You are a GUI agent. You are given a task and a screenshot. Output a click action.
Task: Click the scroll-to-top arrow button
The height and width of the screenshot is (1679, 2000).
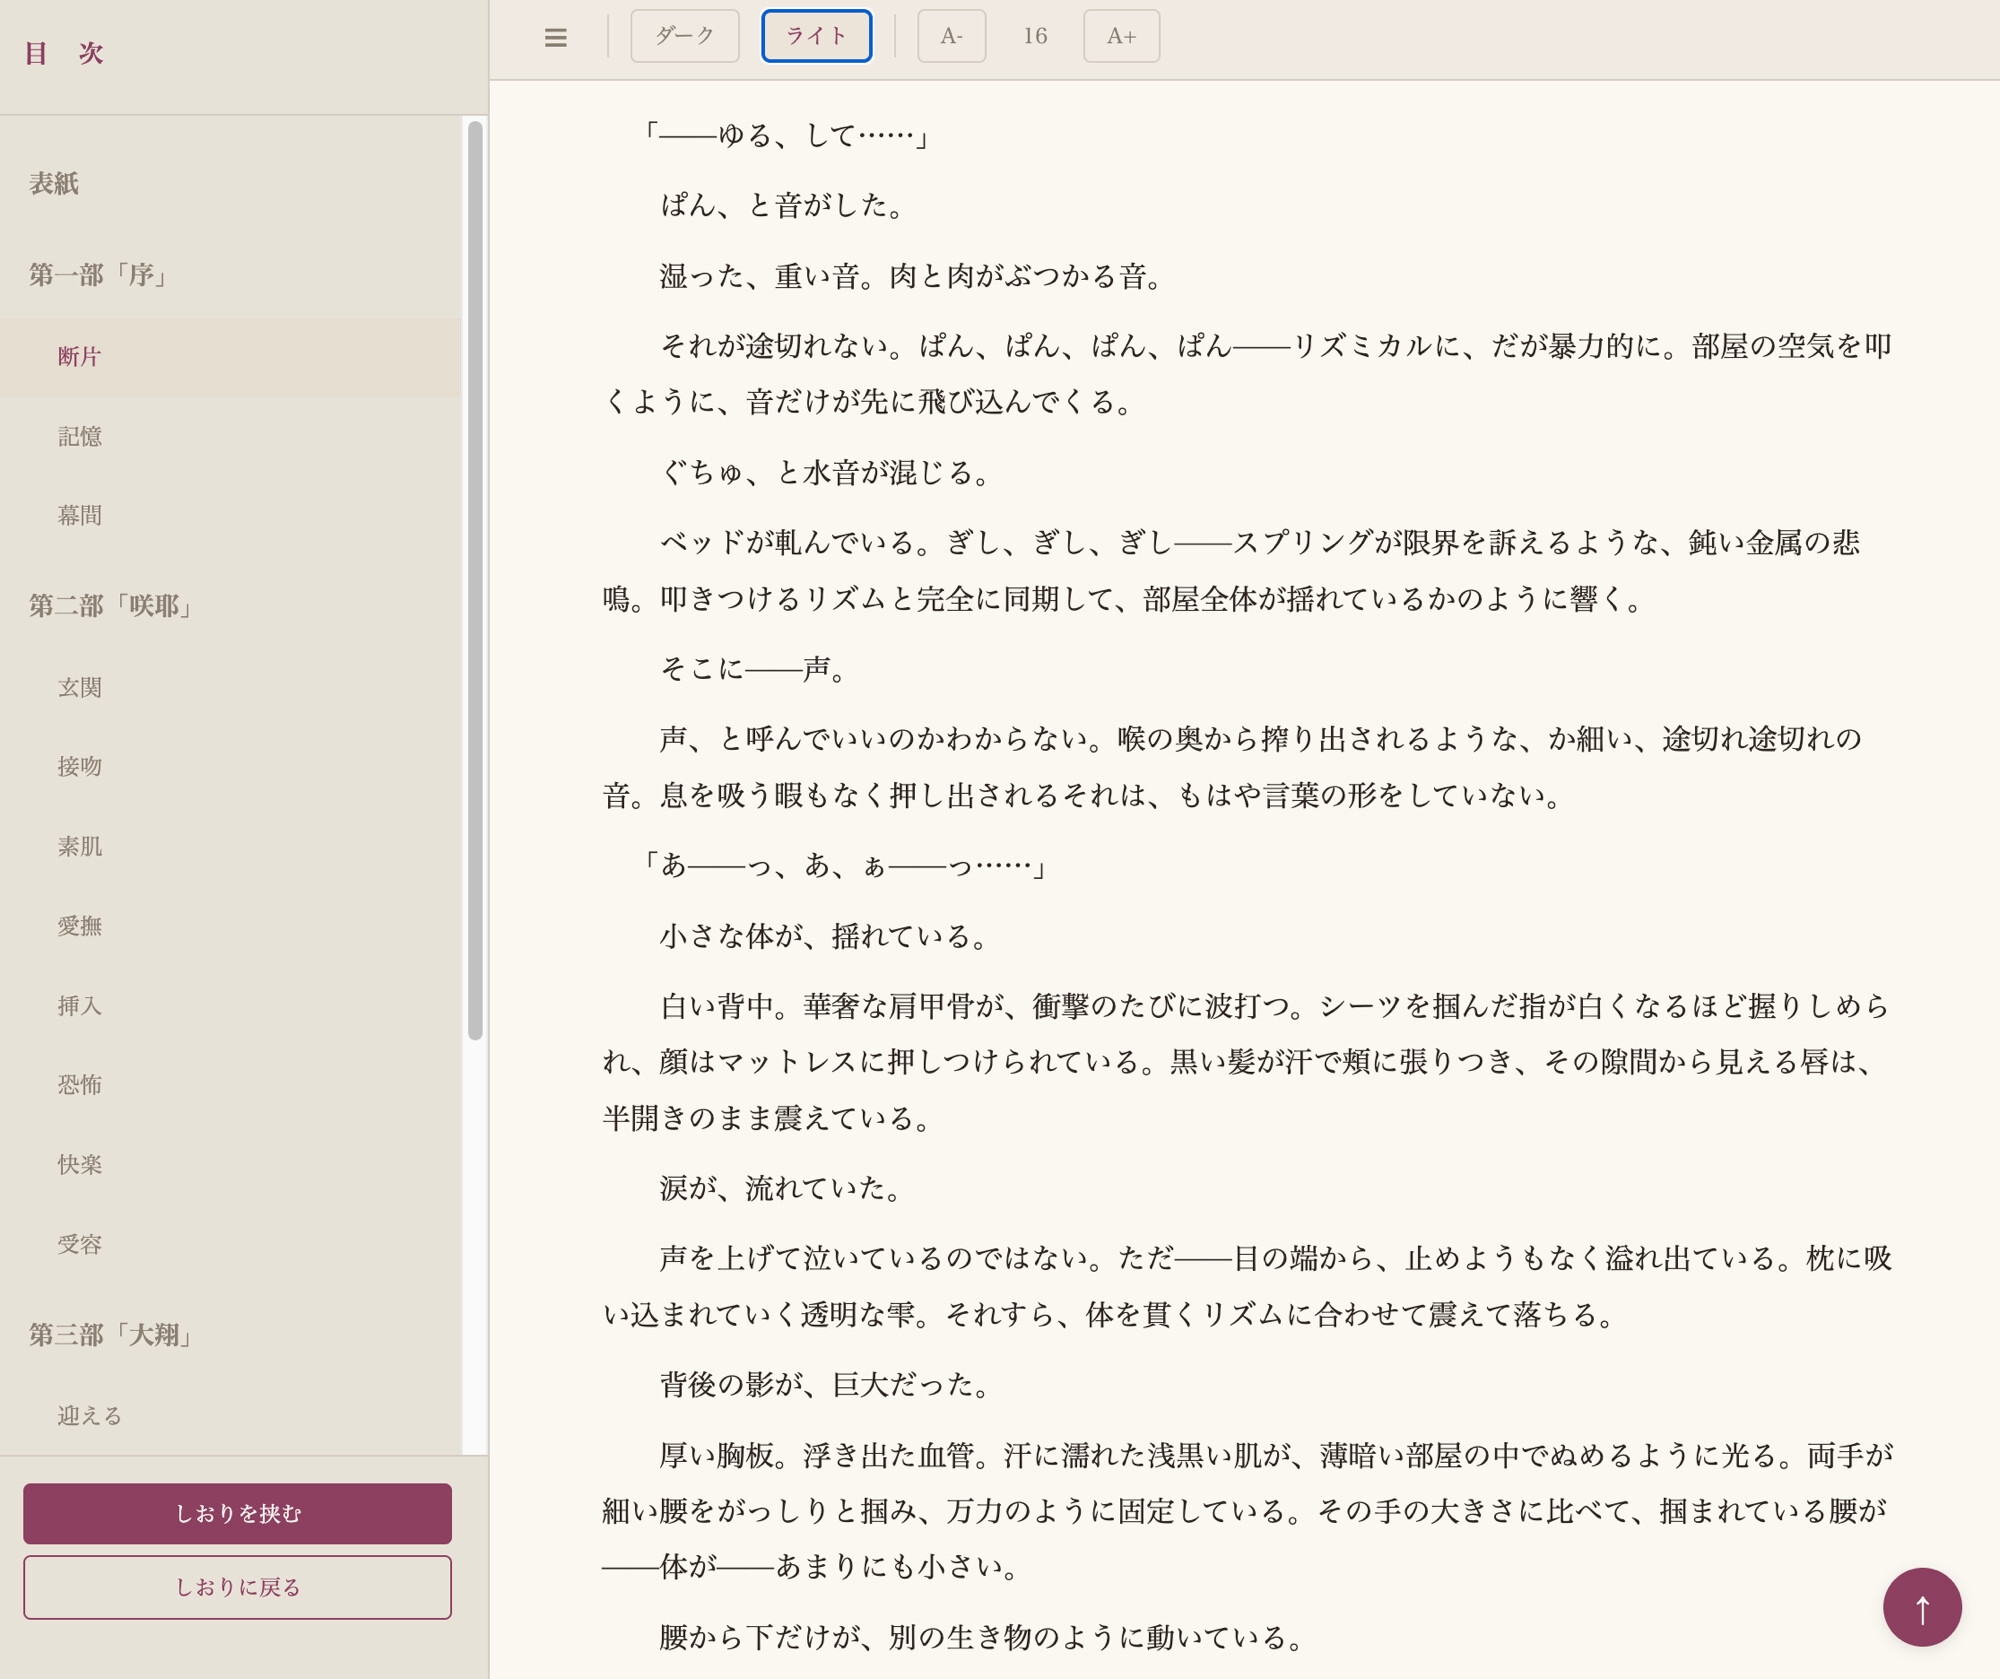(1921, 1606)
